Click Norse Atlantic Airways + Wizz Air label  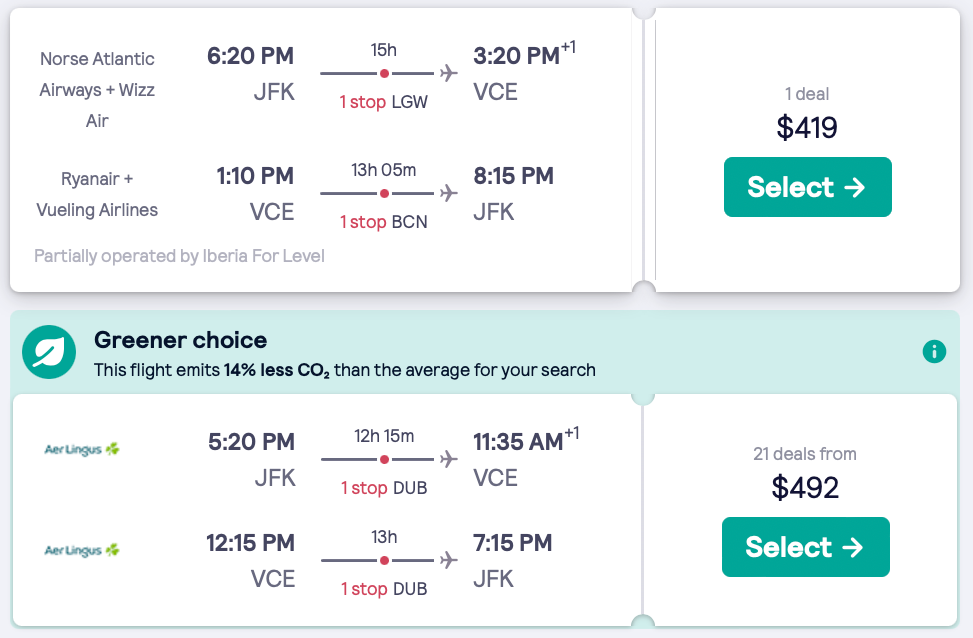(x=97, y=90)
